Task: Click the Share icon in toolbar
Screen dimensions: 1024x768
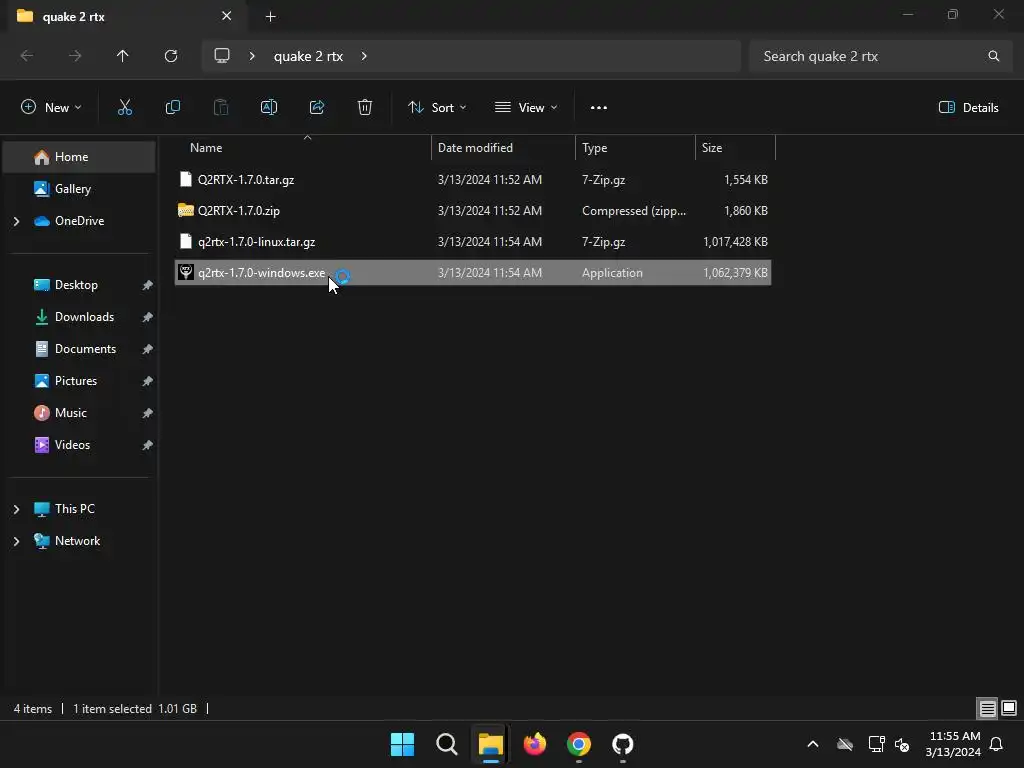Action: coord(317,108)
